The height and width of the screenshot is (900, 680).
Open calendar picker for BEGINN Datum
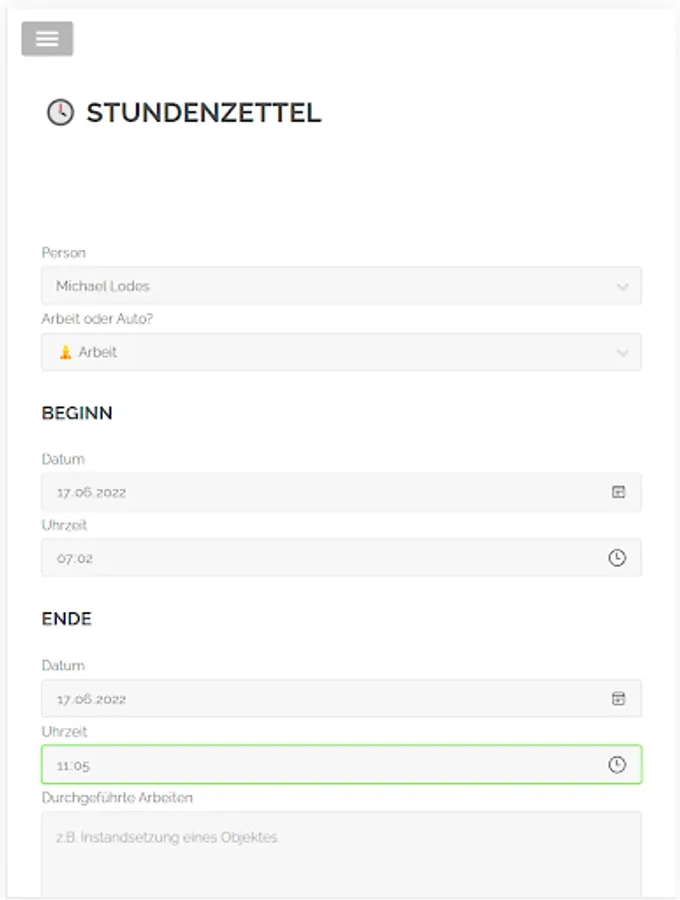coord(618,492)
